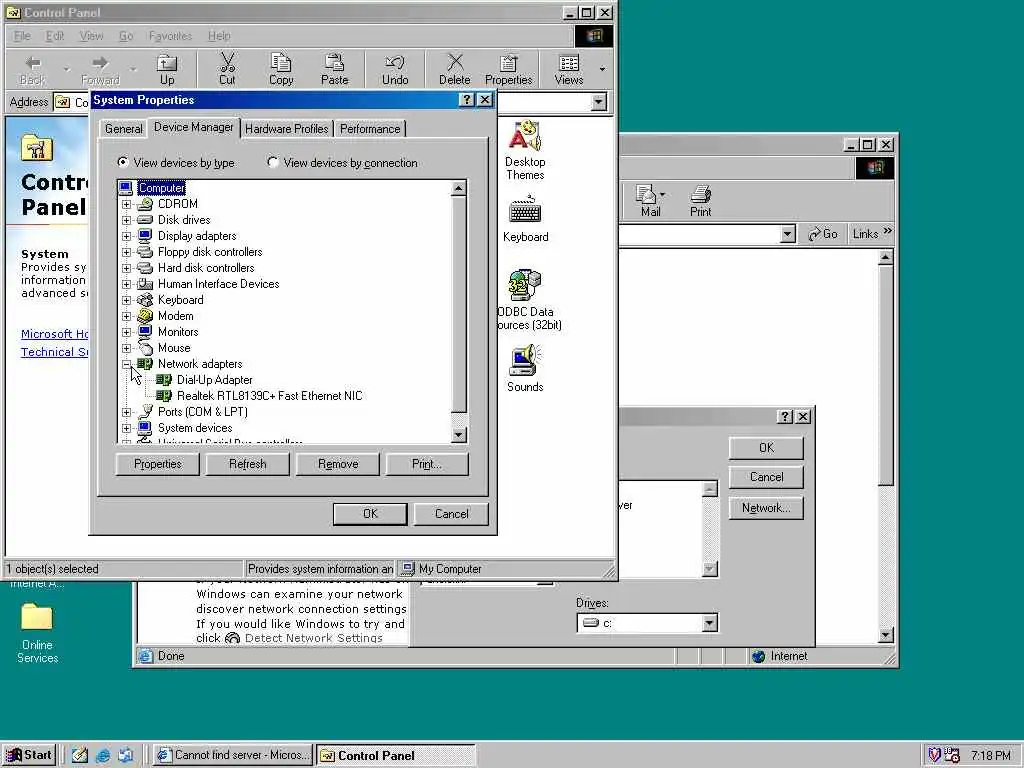Click the Delete toolbar icon

(455, 69)
